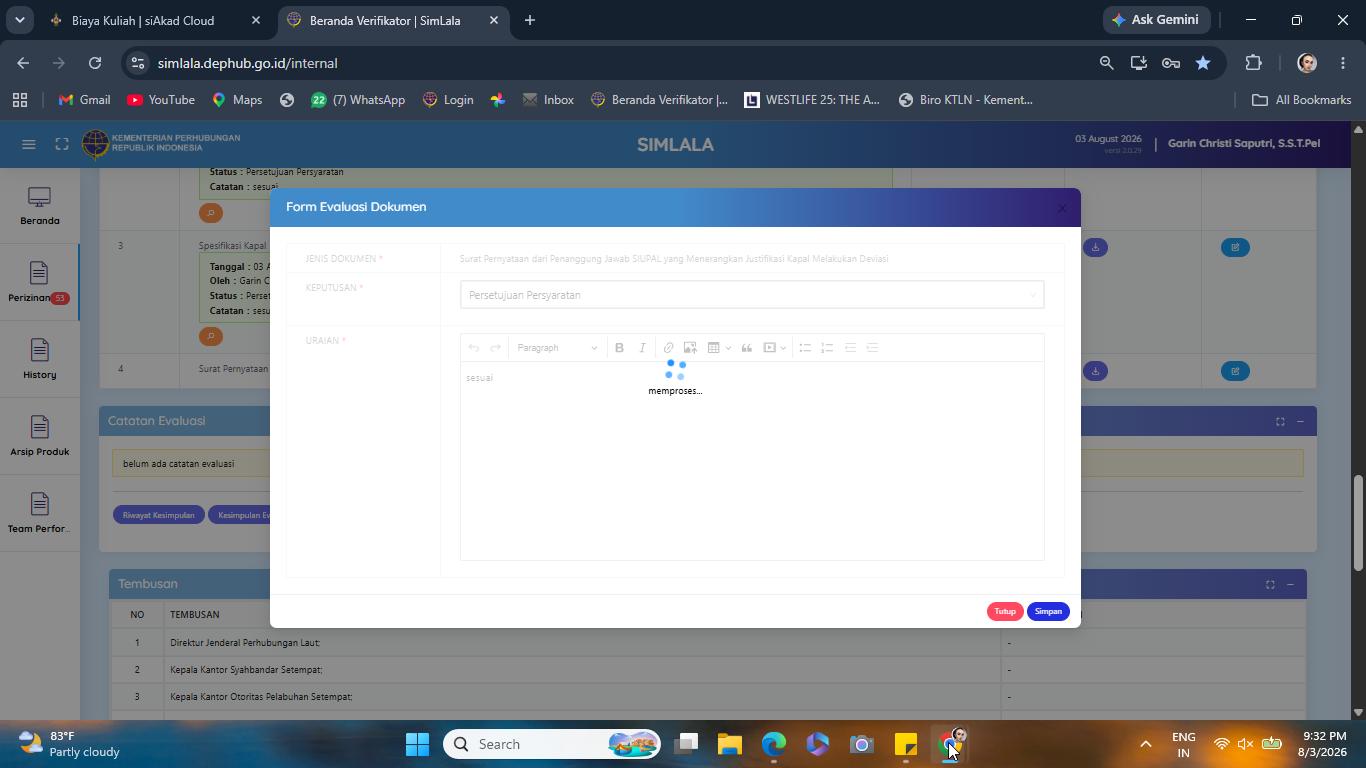
Task: Open File Explorer from the taskbar
Action: pyautogui.click(x=729, y=744)
